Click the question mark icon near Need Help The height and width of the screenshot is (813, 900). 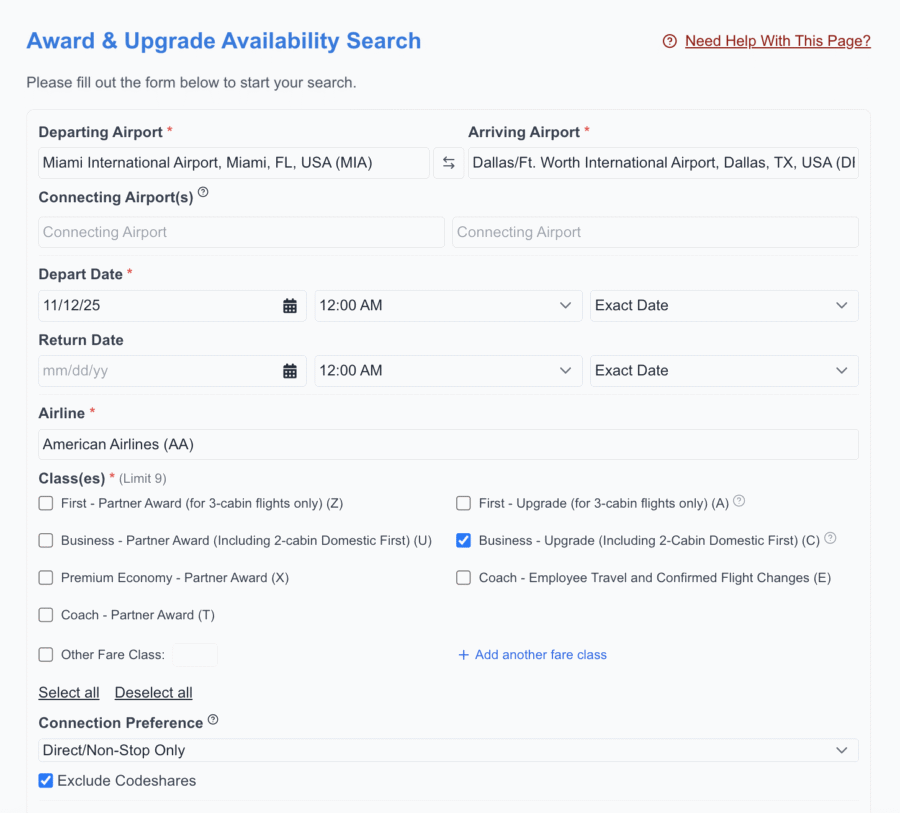tap(668, 41)
